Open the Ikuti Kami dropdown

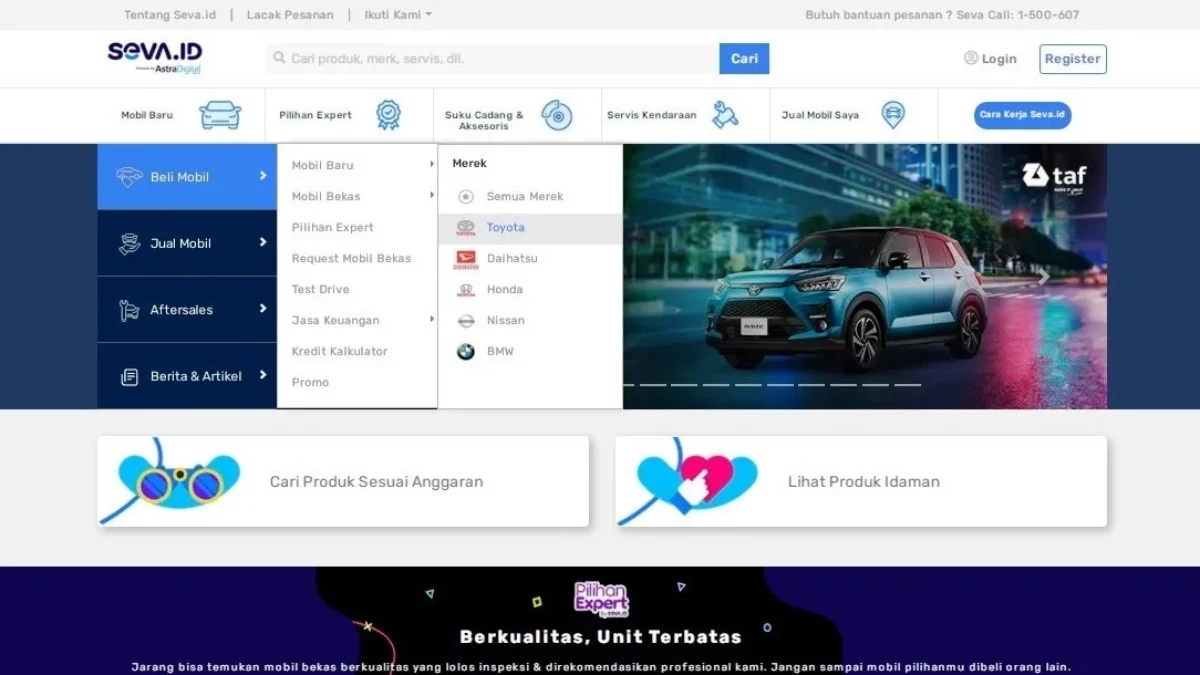click(x=398, y=15)
